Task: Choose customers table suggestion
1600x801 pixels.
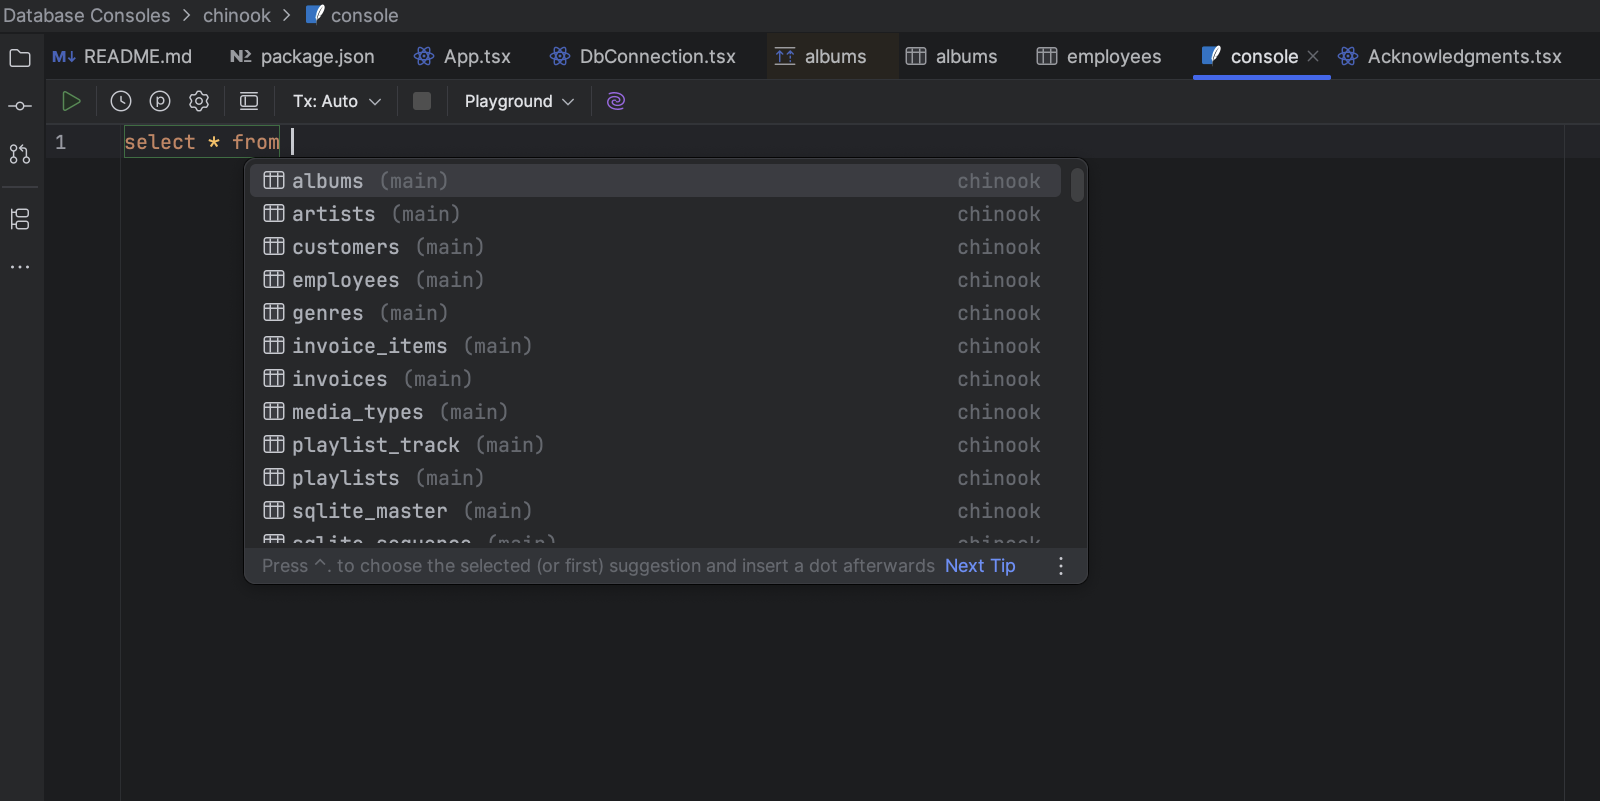Action: click(x=655, y=247)
